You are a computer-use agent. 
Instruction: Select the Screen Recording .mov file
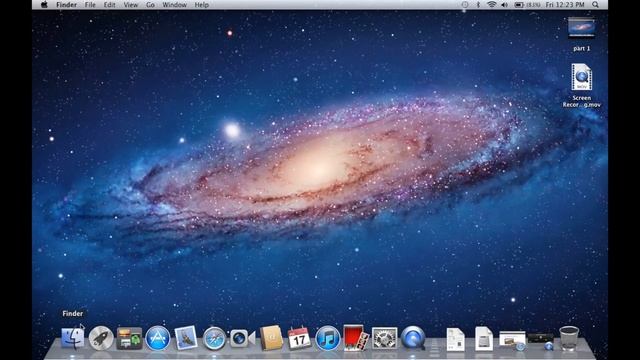pyautogui.click(x=581, y=85)
